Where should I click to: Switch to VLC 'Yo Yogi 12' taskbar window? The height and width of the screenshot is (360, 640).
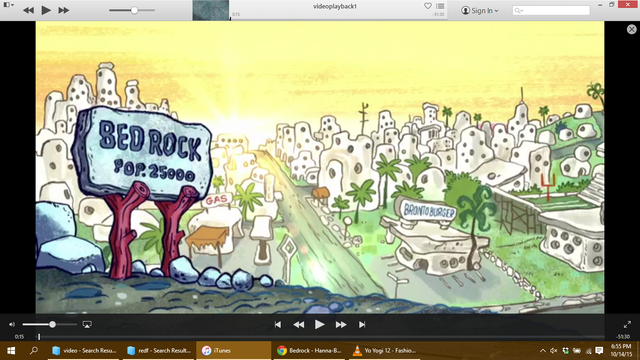pos(384,351)
